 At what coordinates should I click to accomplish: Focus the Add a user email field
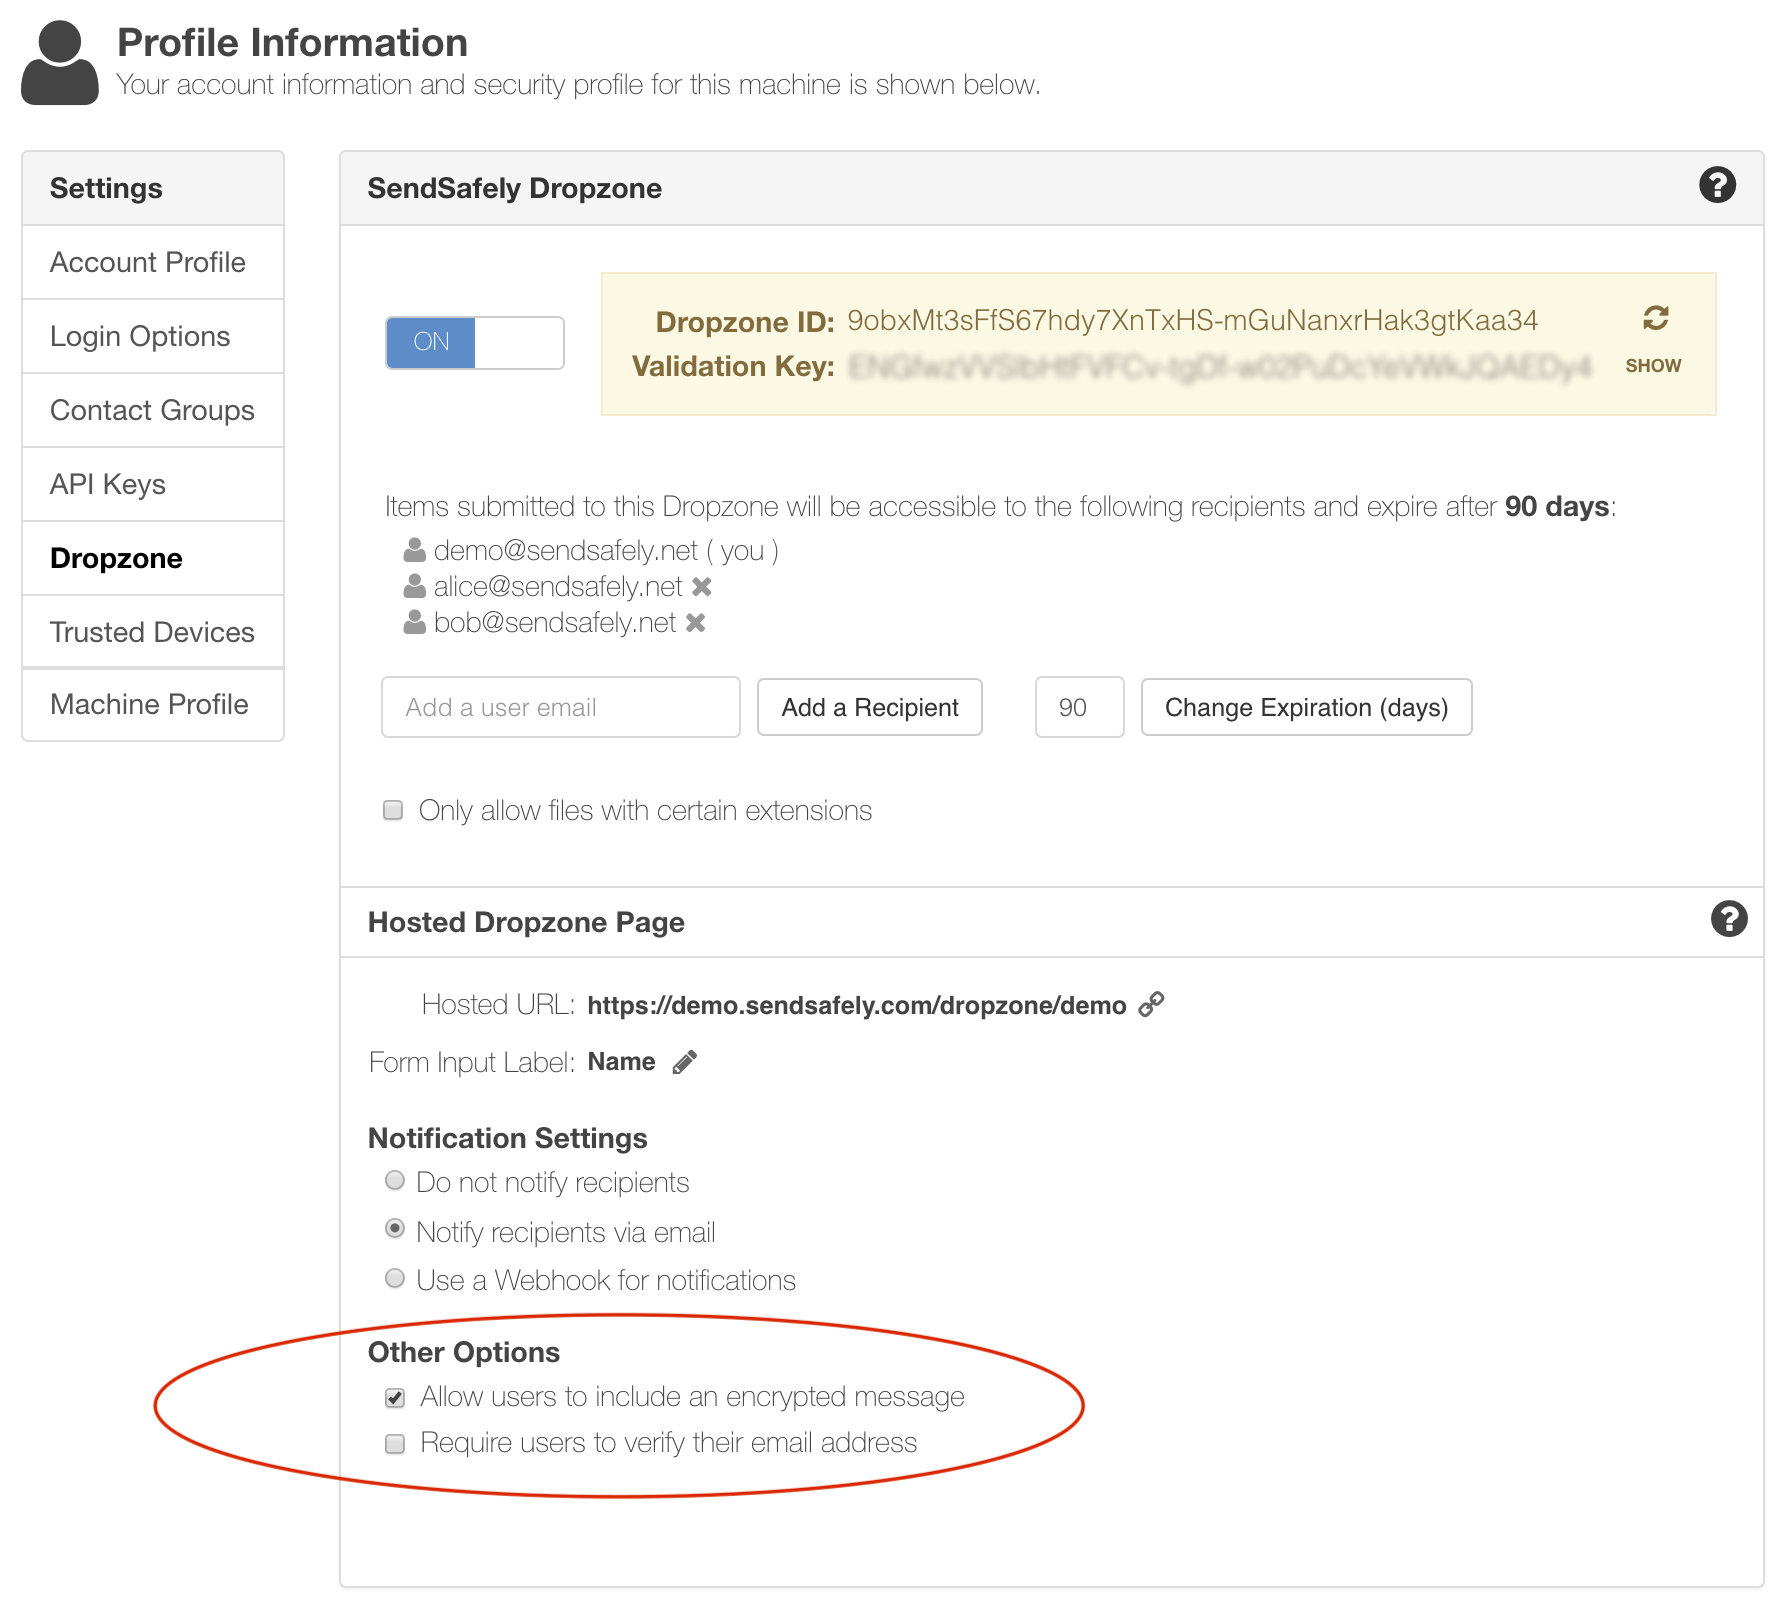[561, 707]
